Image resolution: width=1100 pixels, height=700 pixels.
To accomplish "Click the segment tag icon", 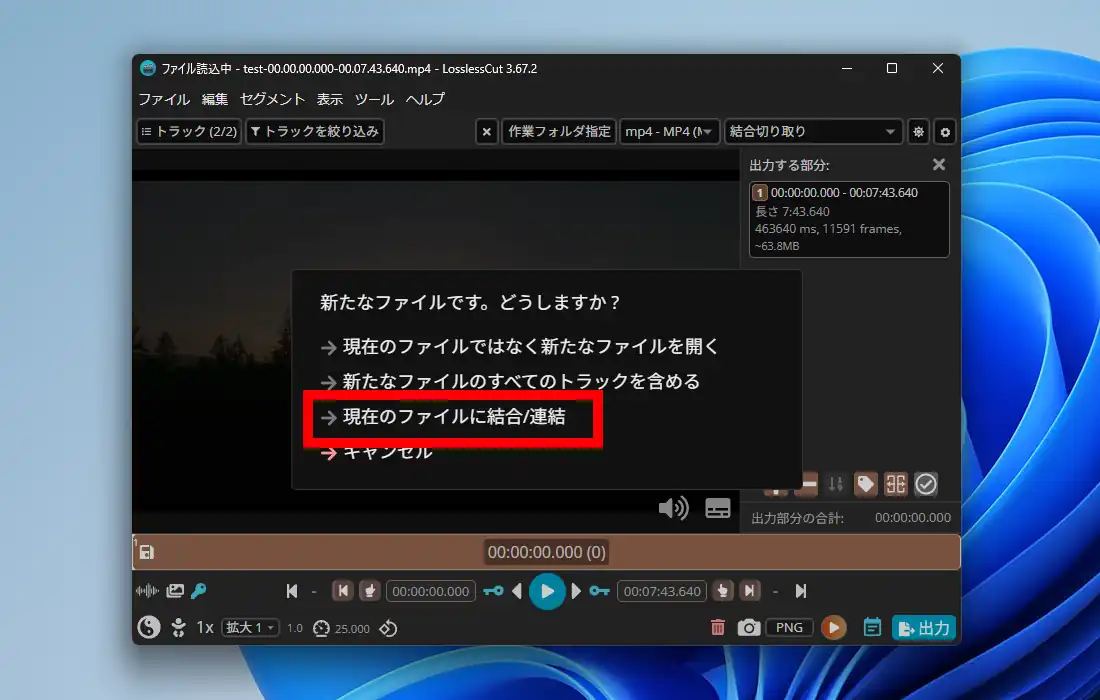I will [x=865, y=485].
